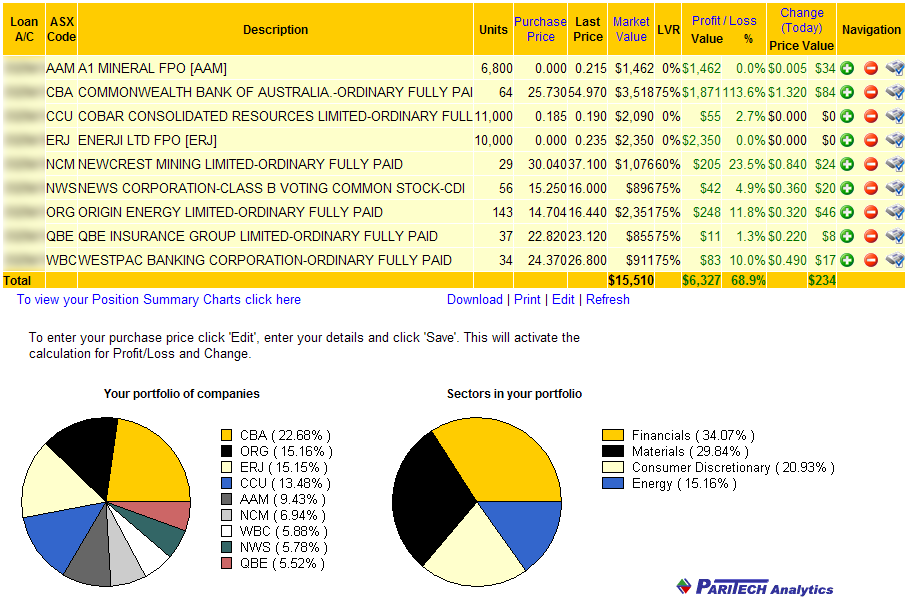Click the companies portfolio pie chart
907x599 pixels.
[106, 501]
